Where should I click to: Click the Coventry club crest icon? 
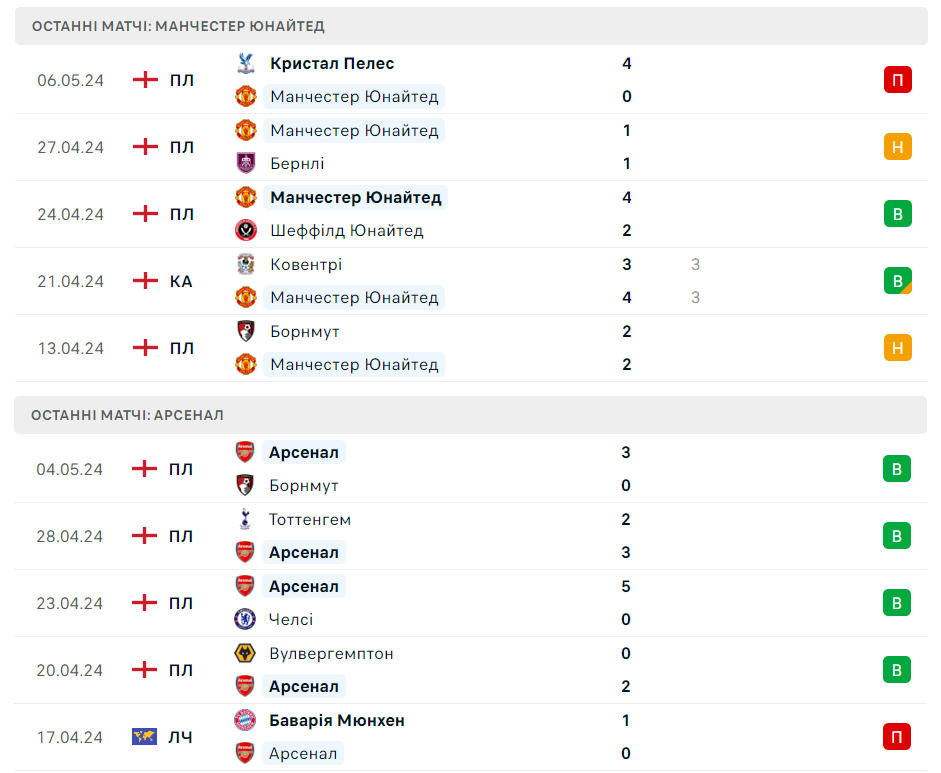click(245, 264)
